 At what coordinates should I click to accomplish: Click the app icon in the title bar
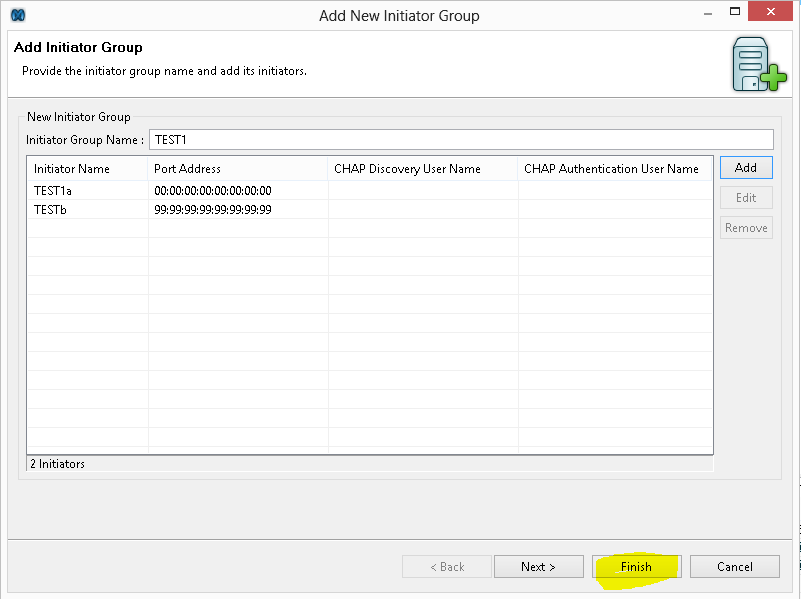(17, 15)
